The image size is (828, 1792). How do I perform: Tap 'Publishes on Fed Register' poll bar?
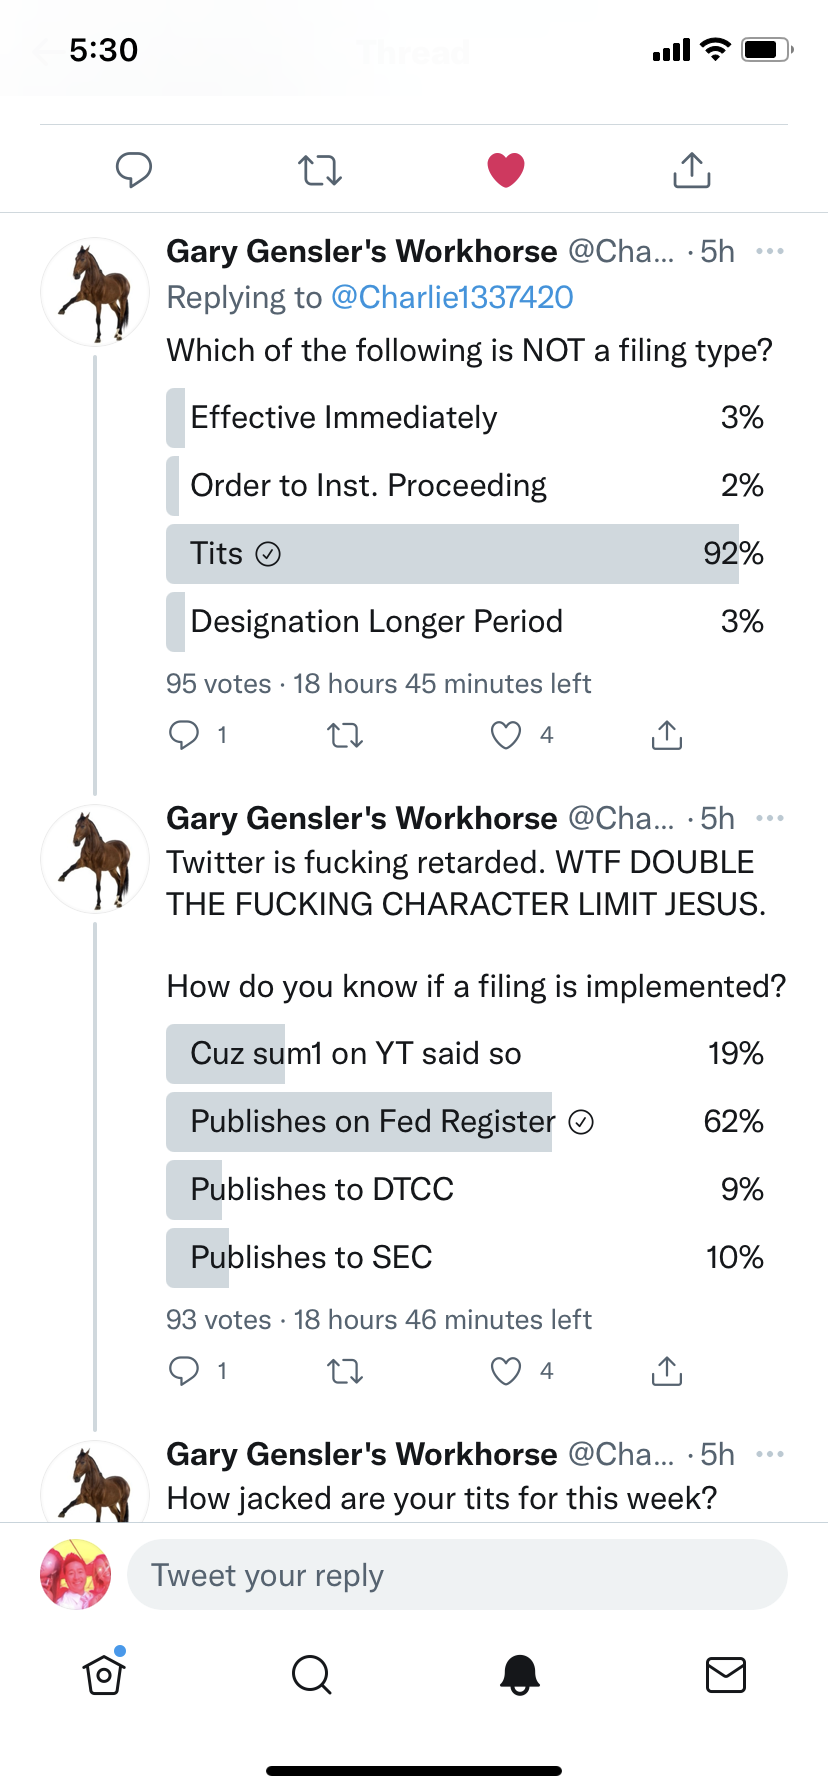pos(372,1122)
